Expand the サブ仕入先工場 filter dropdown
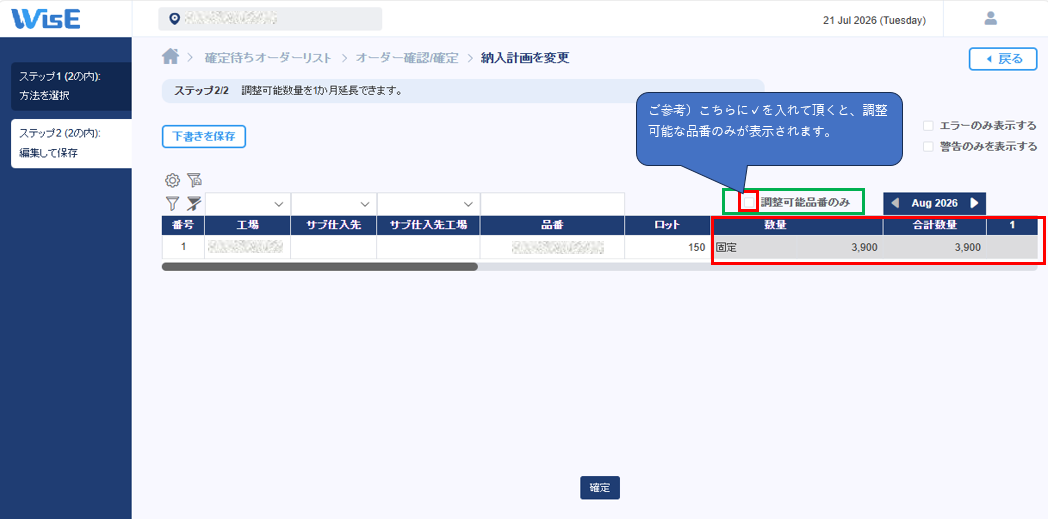This screenshot has width=1048, height=519. coord(428,204)
